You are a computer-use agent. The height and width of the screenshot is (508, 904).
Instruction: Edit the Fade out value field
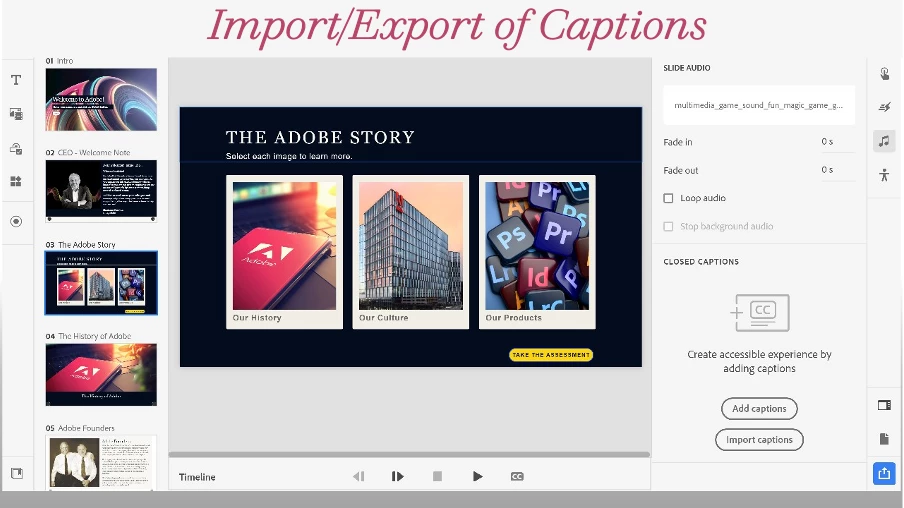pyautogui.click(x=837, y=170)
